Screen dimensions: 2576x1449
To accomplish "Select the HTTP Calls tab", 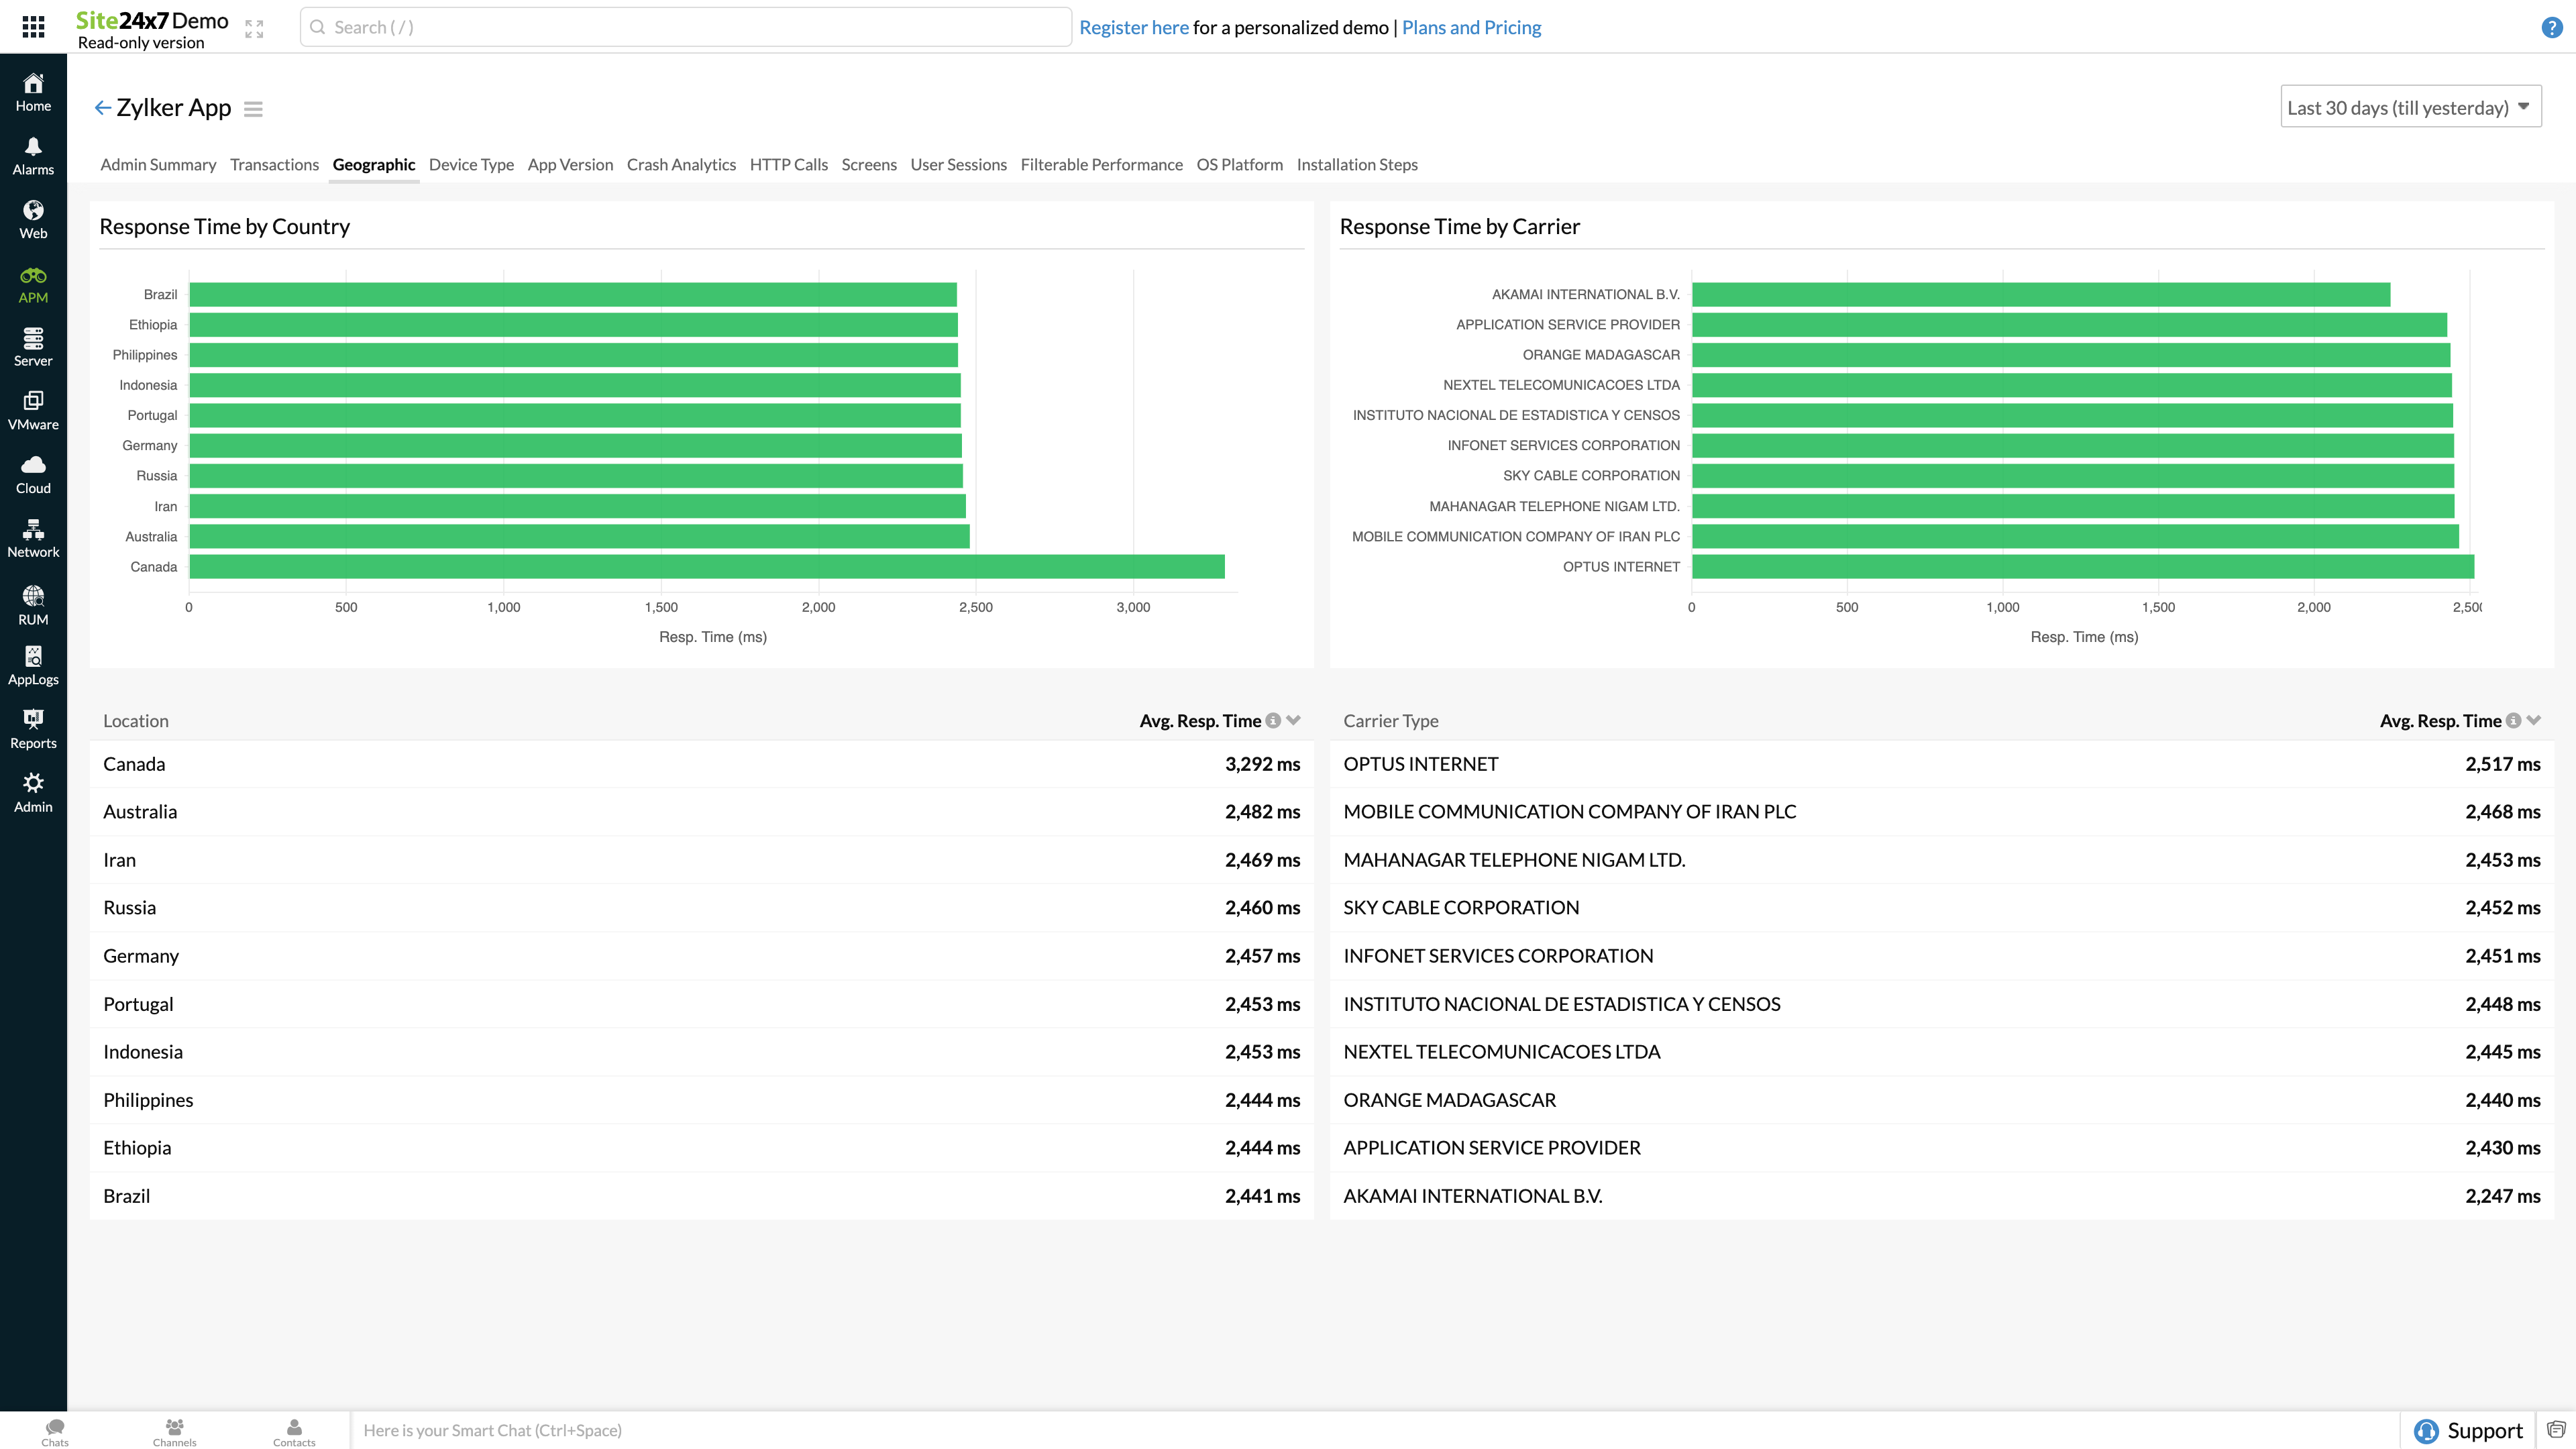I will 789,163.
